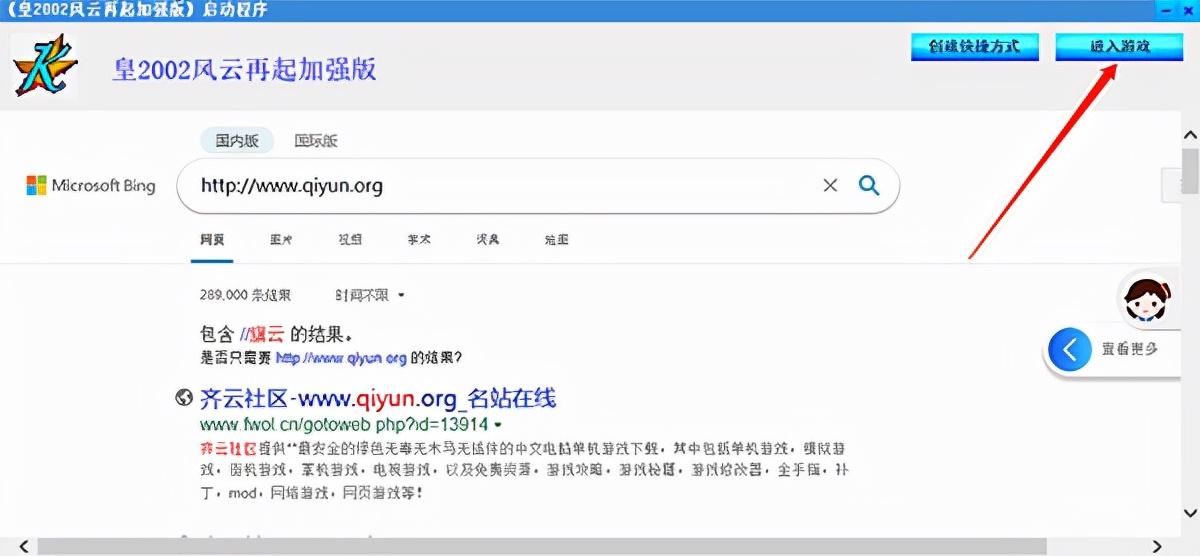Open the 齐云社区-www.qiyun.org result title
This screenshot has height=556, width=1200.
tap(378, 398)
